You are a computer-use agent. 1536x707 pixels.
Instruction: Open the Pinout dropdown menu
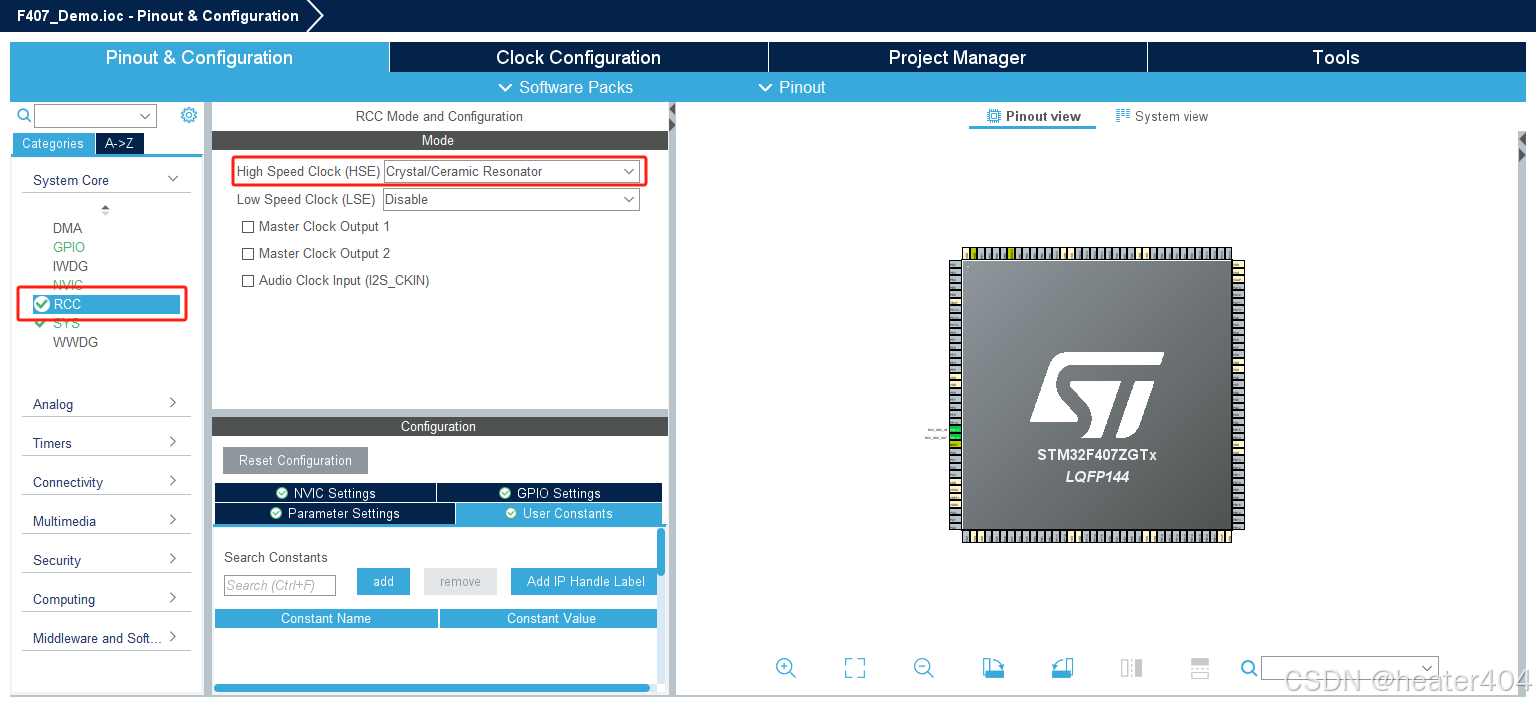tap(792, 87)
